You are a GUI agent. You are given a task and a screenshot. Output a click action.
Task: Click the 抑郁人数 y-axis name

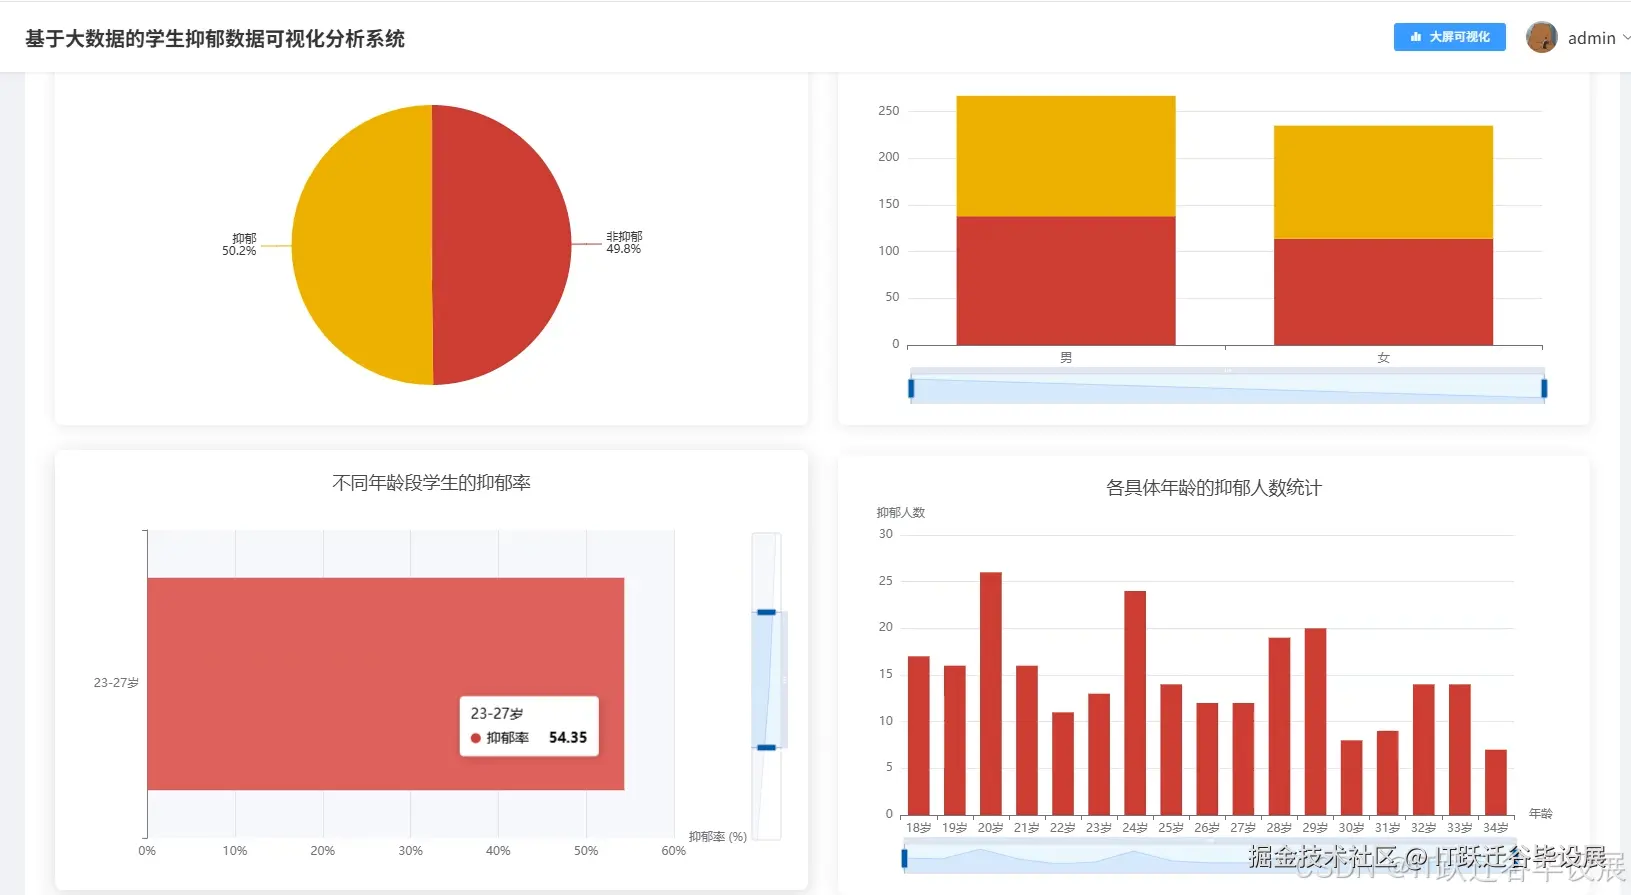click(901, 513)
